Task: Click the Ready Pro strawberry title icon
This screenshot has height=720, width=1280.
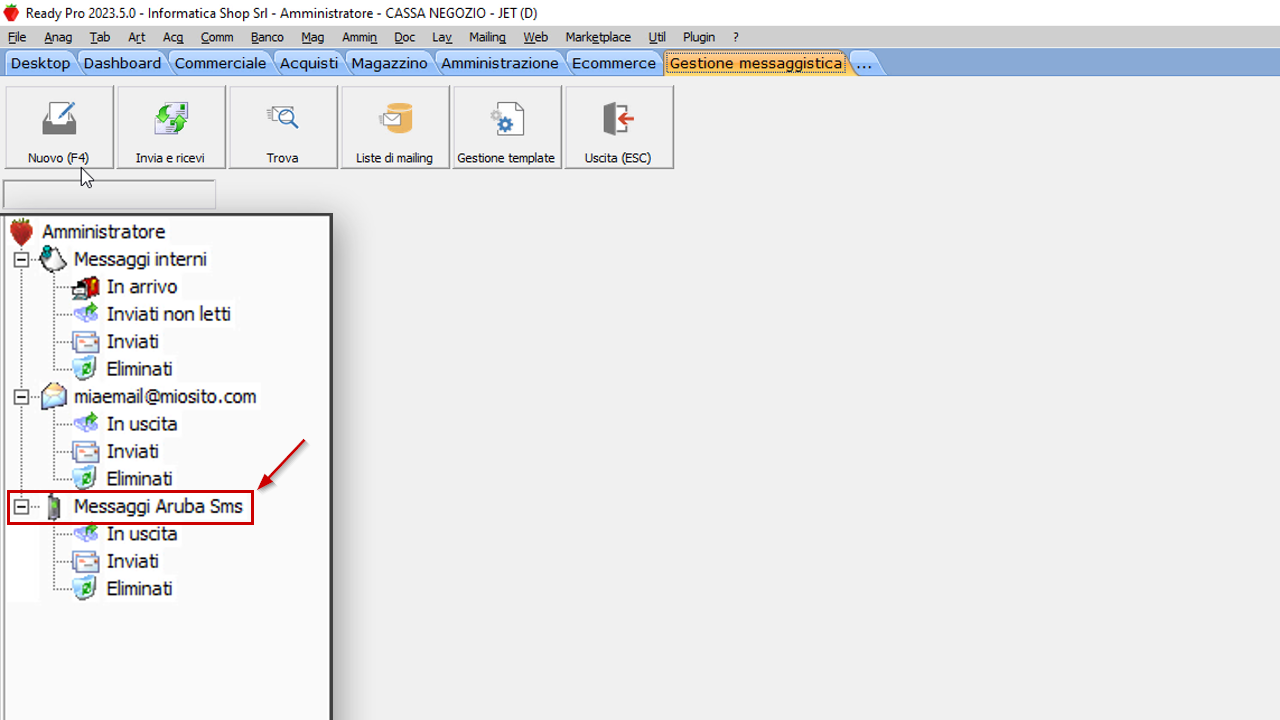Action: pyautogui.click(x=11, y=12)
